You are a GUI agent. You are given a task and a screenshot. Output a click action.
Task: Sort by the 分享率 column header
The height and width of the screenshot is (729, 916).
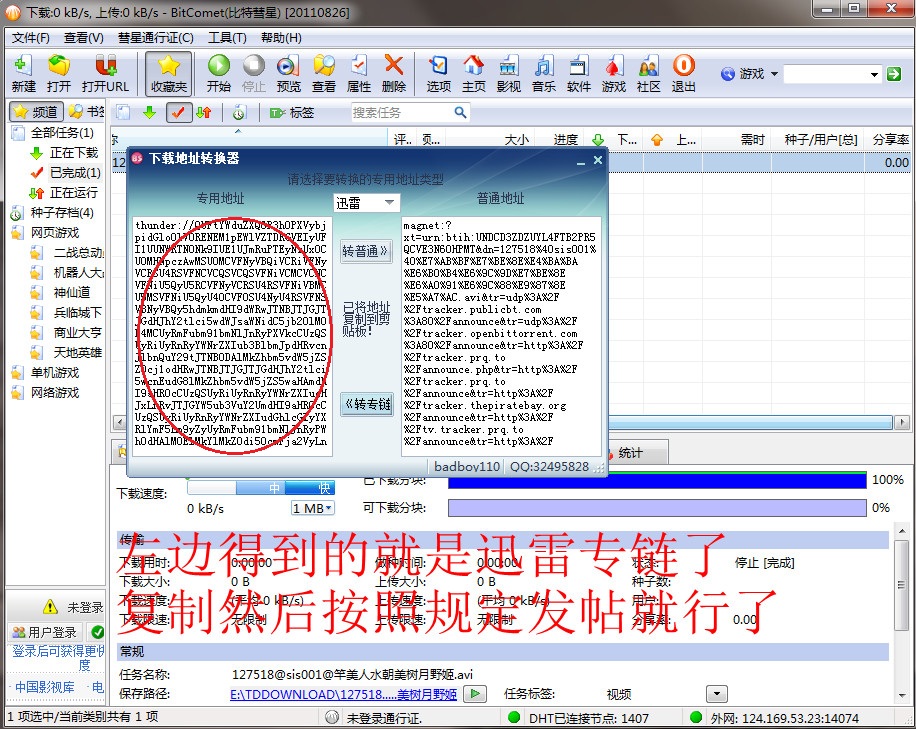890,140
